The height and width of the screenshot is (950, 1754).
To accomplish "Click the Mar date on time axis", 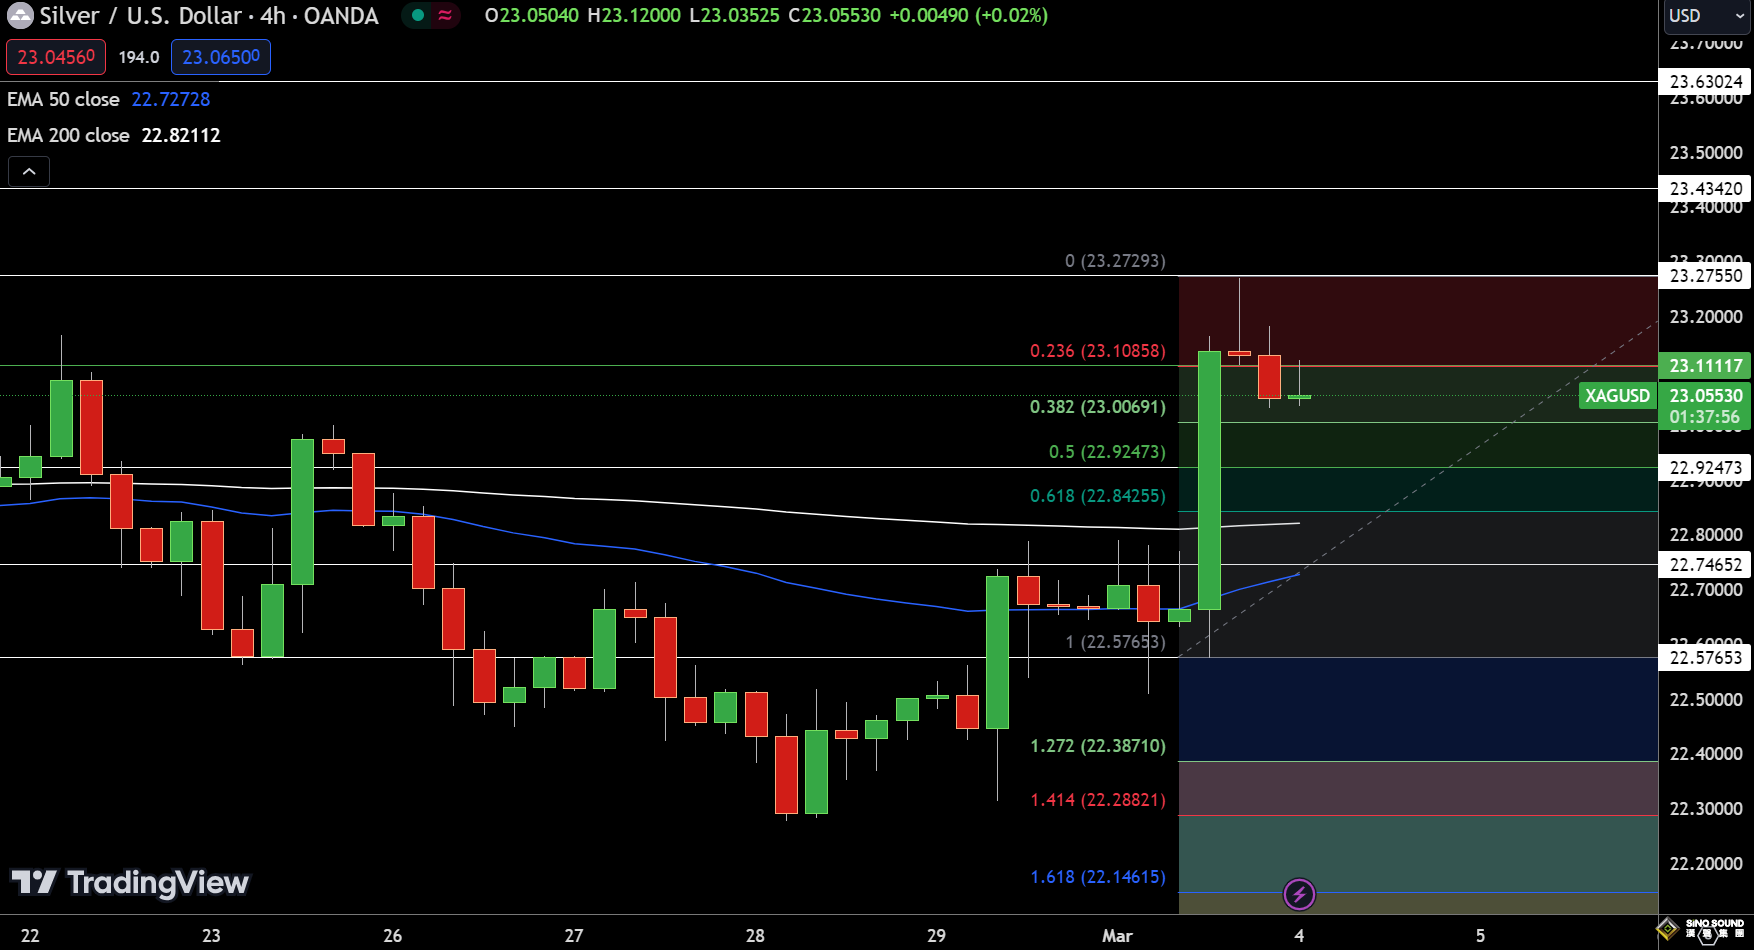I will (1117, 936).
